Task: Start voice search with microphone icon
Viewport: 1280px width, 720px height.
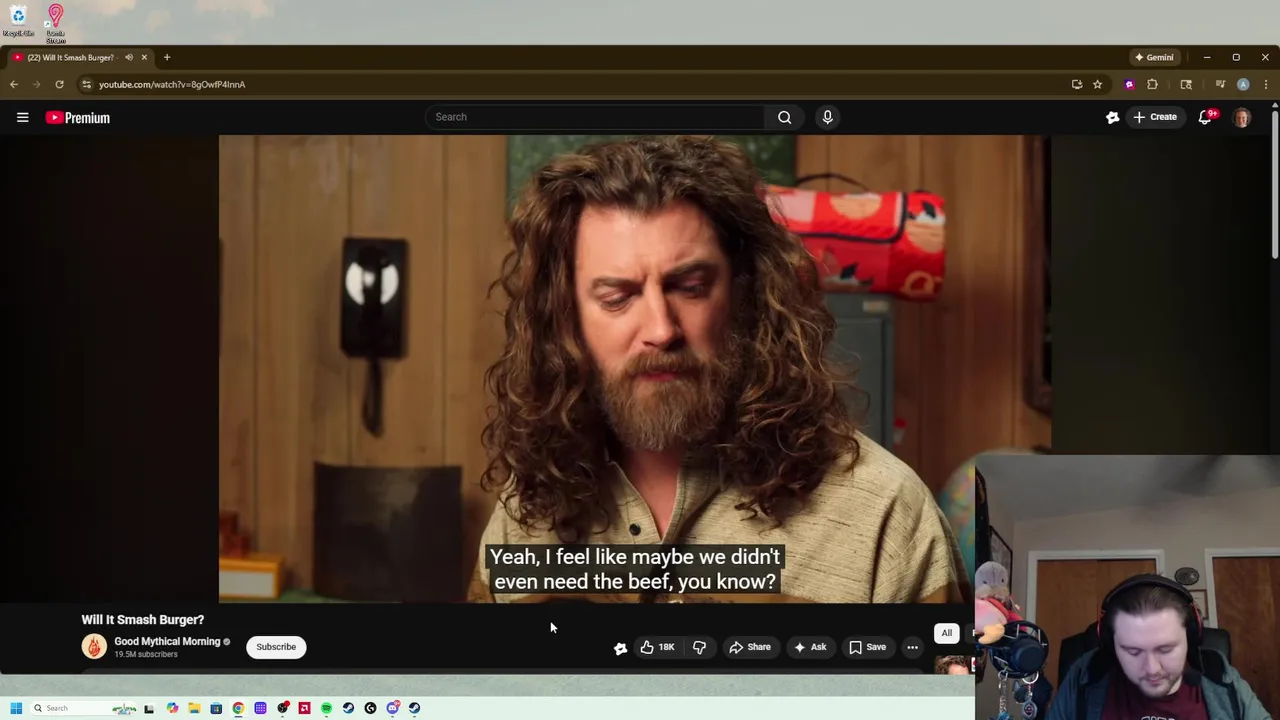Action: click(x=827, y=117)
